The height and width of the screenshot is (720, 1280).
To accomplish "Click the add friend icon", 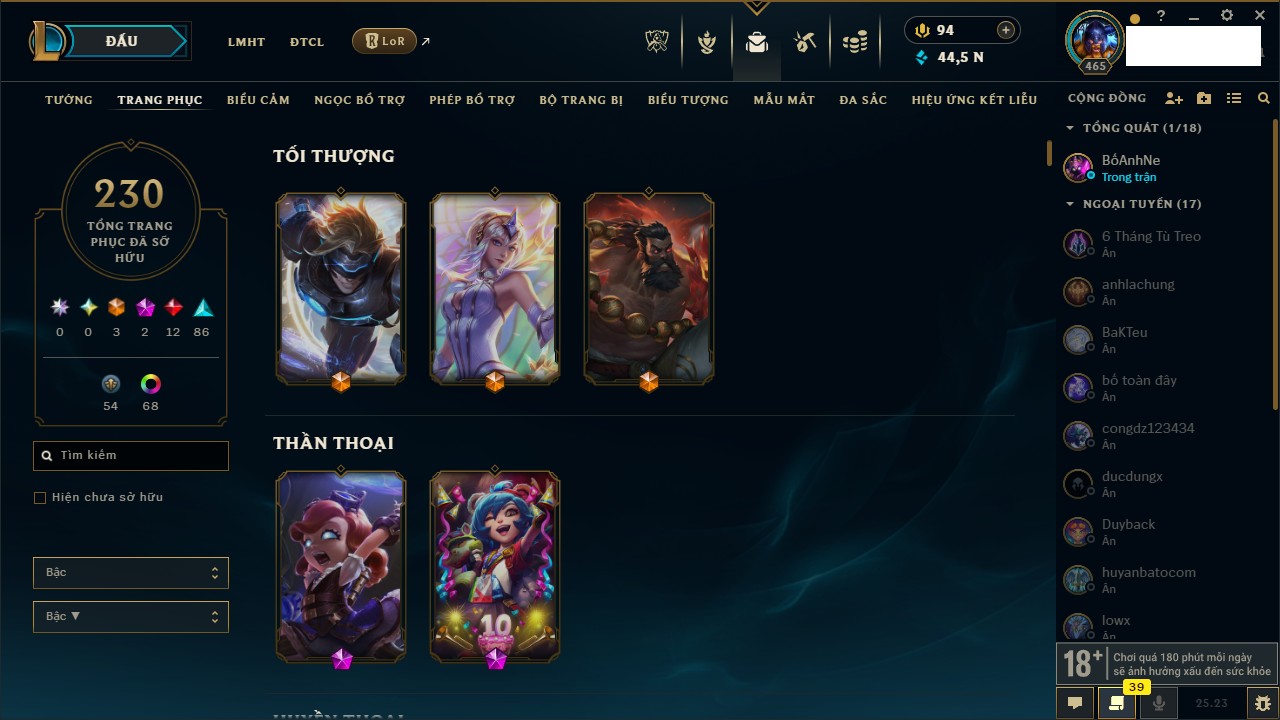I will tap(1174, 99).
